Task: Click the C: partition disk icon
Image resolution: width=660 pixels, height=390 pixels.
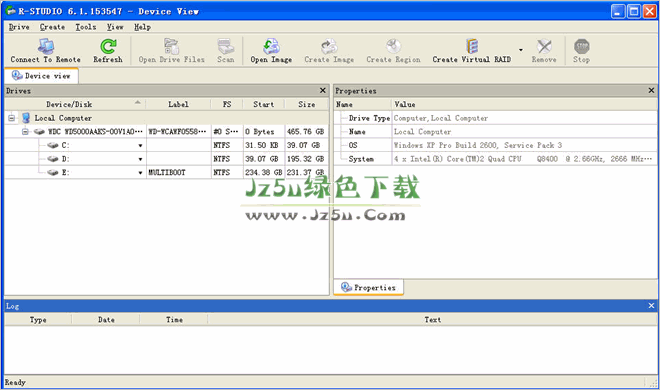Action: (53, 145)
